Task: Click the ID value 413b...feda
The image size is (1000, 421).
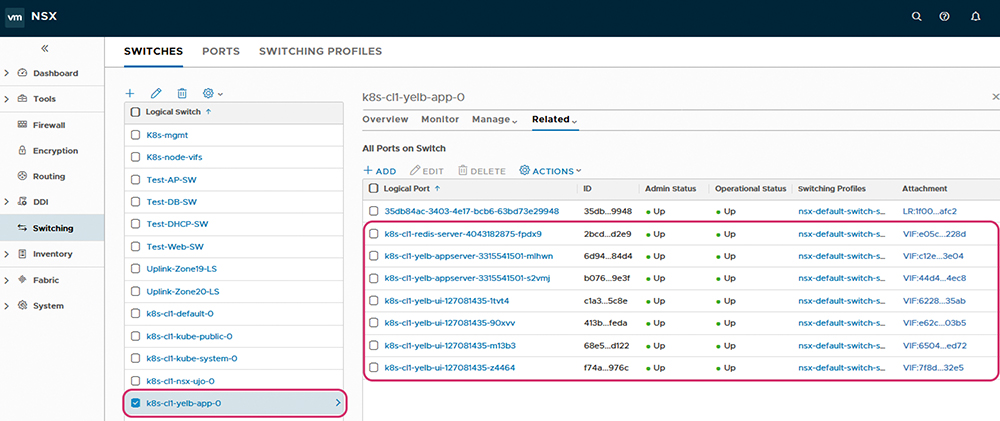Action: pyautogui.click(x=605, y=323)
